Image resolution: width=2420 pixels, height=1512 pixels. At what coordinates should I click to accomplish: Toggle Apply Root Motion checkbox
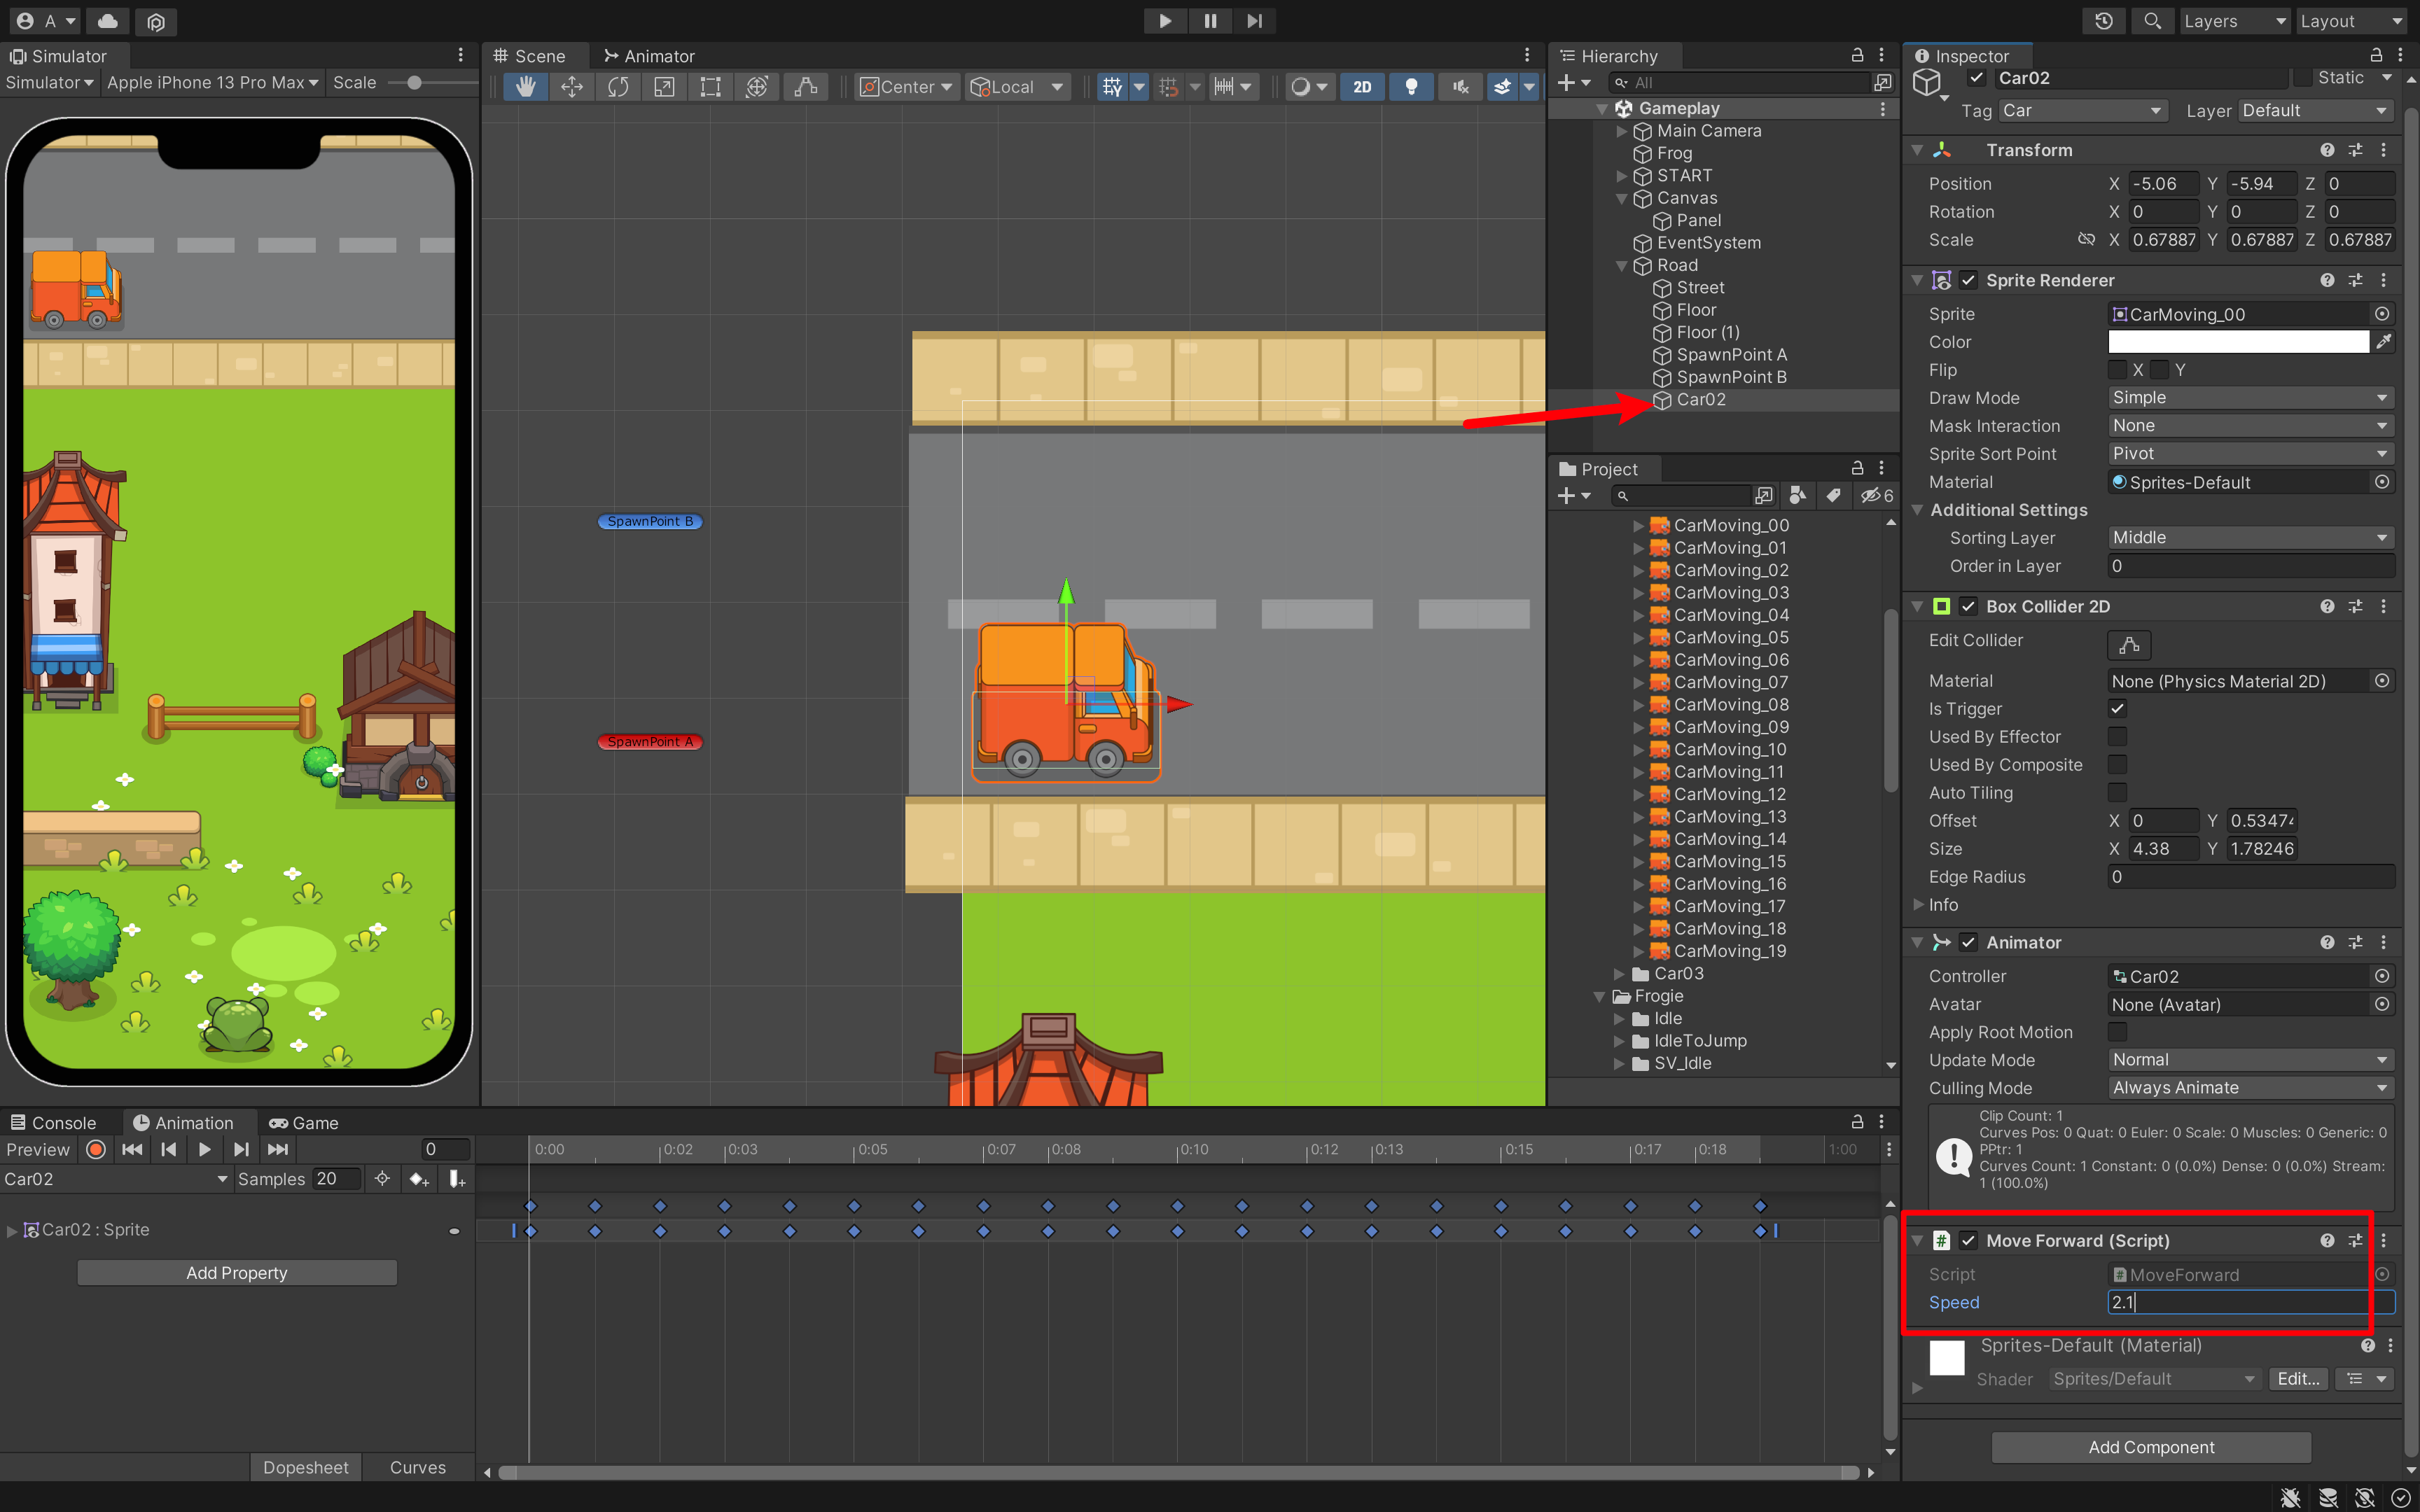coord(2117,1032)
